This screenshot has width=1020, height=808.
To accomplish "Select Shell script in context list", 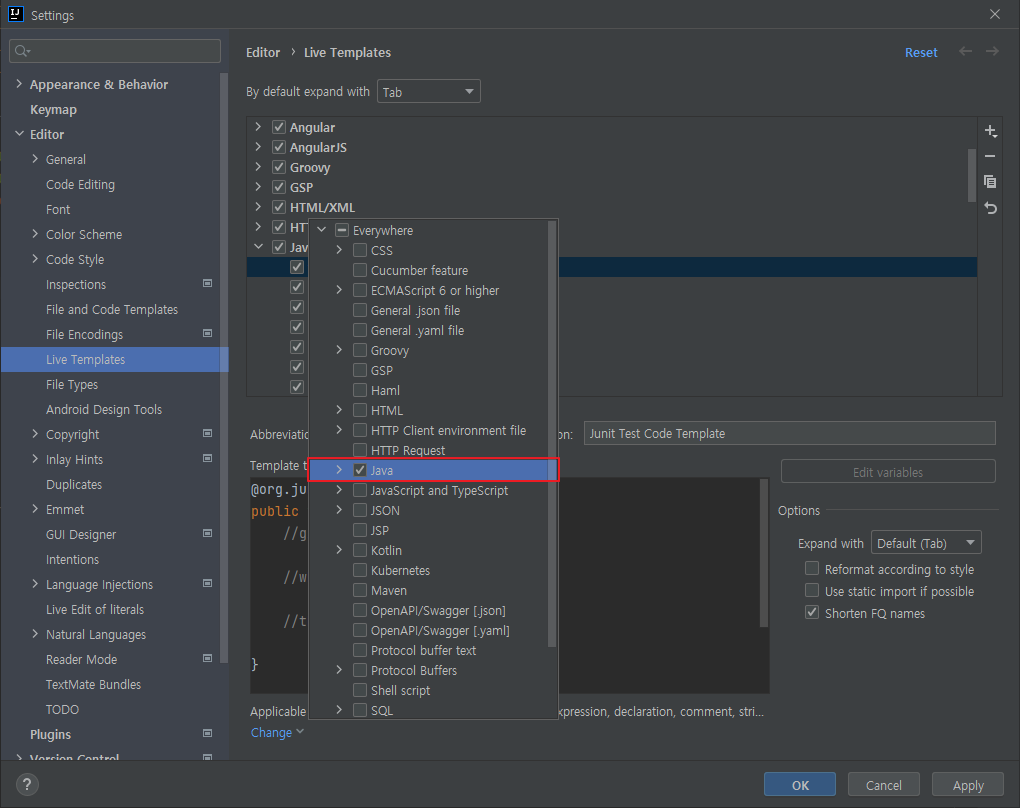I will click(400, 690).
